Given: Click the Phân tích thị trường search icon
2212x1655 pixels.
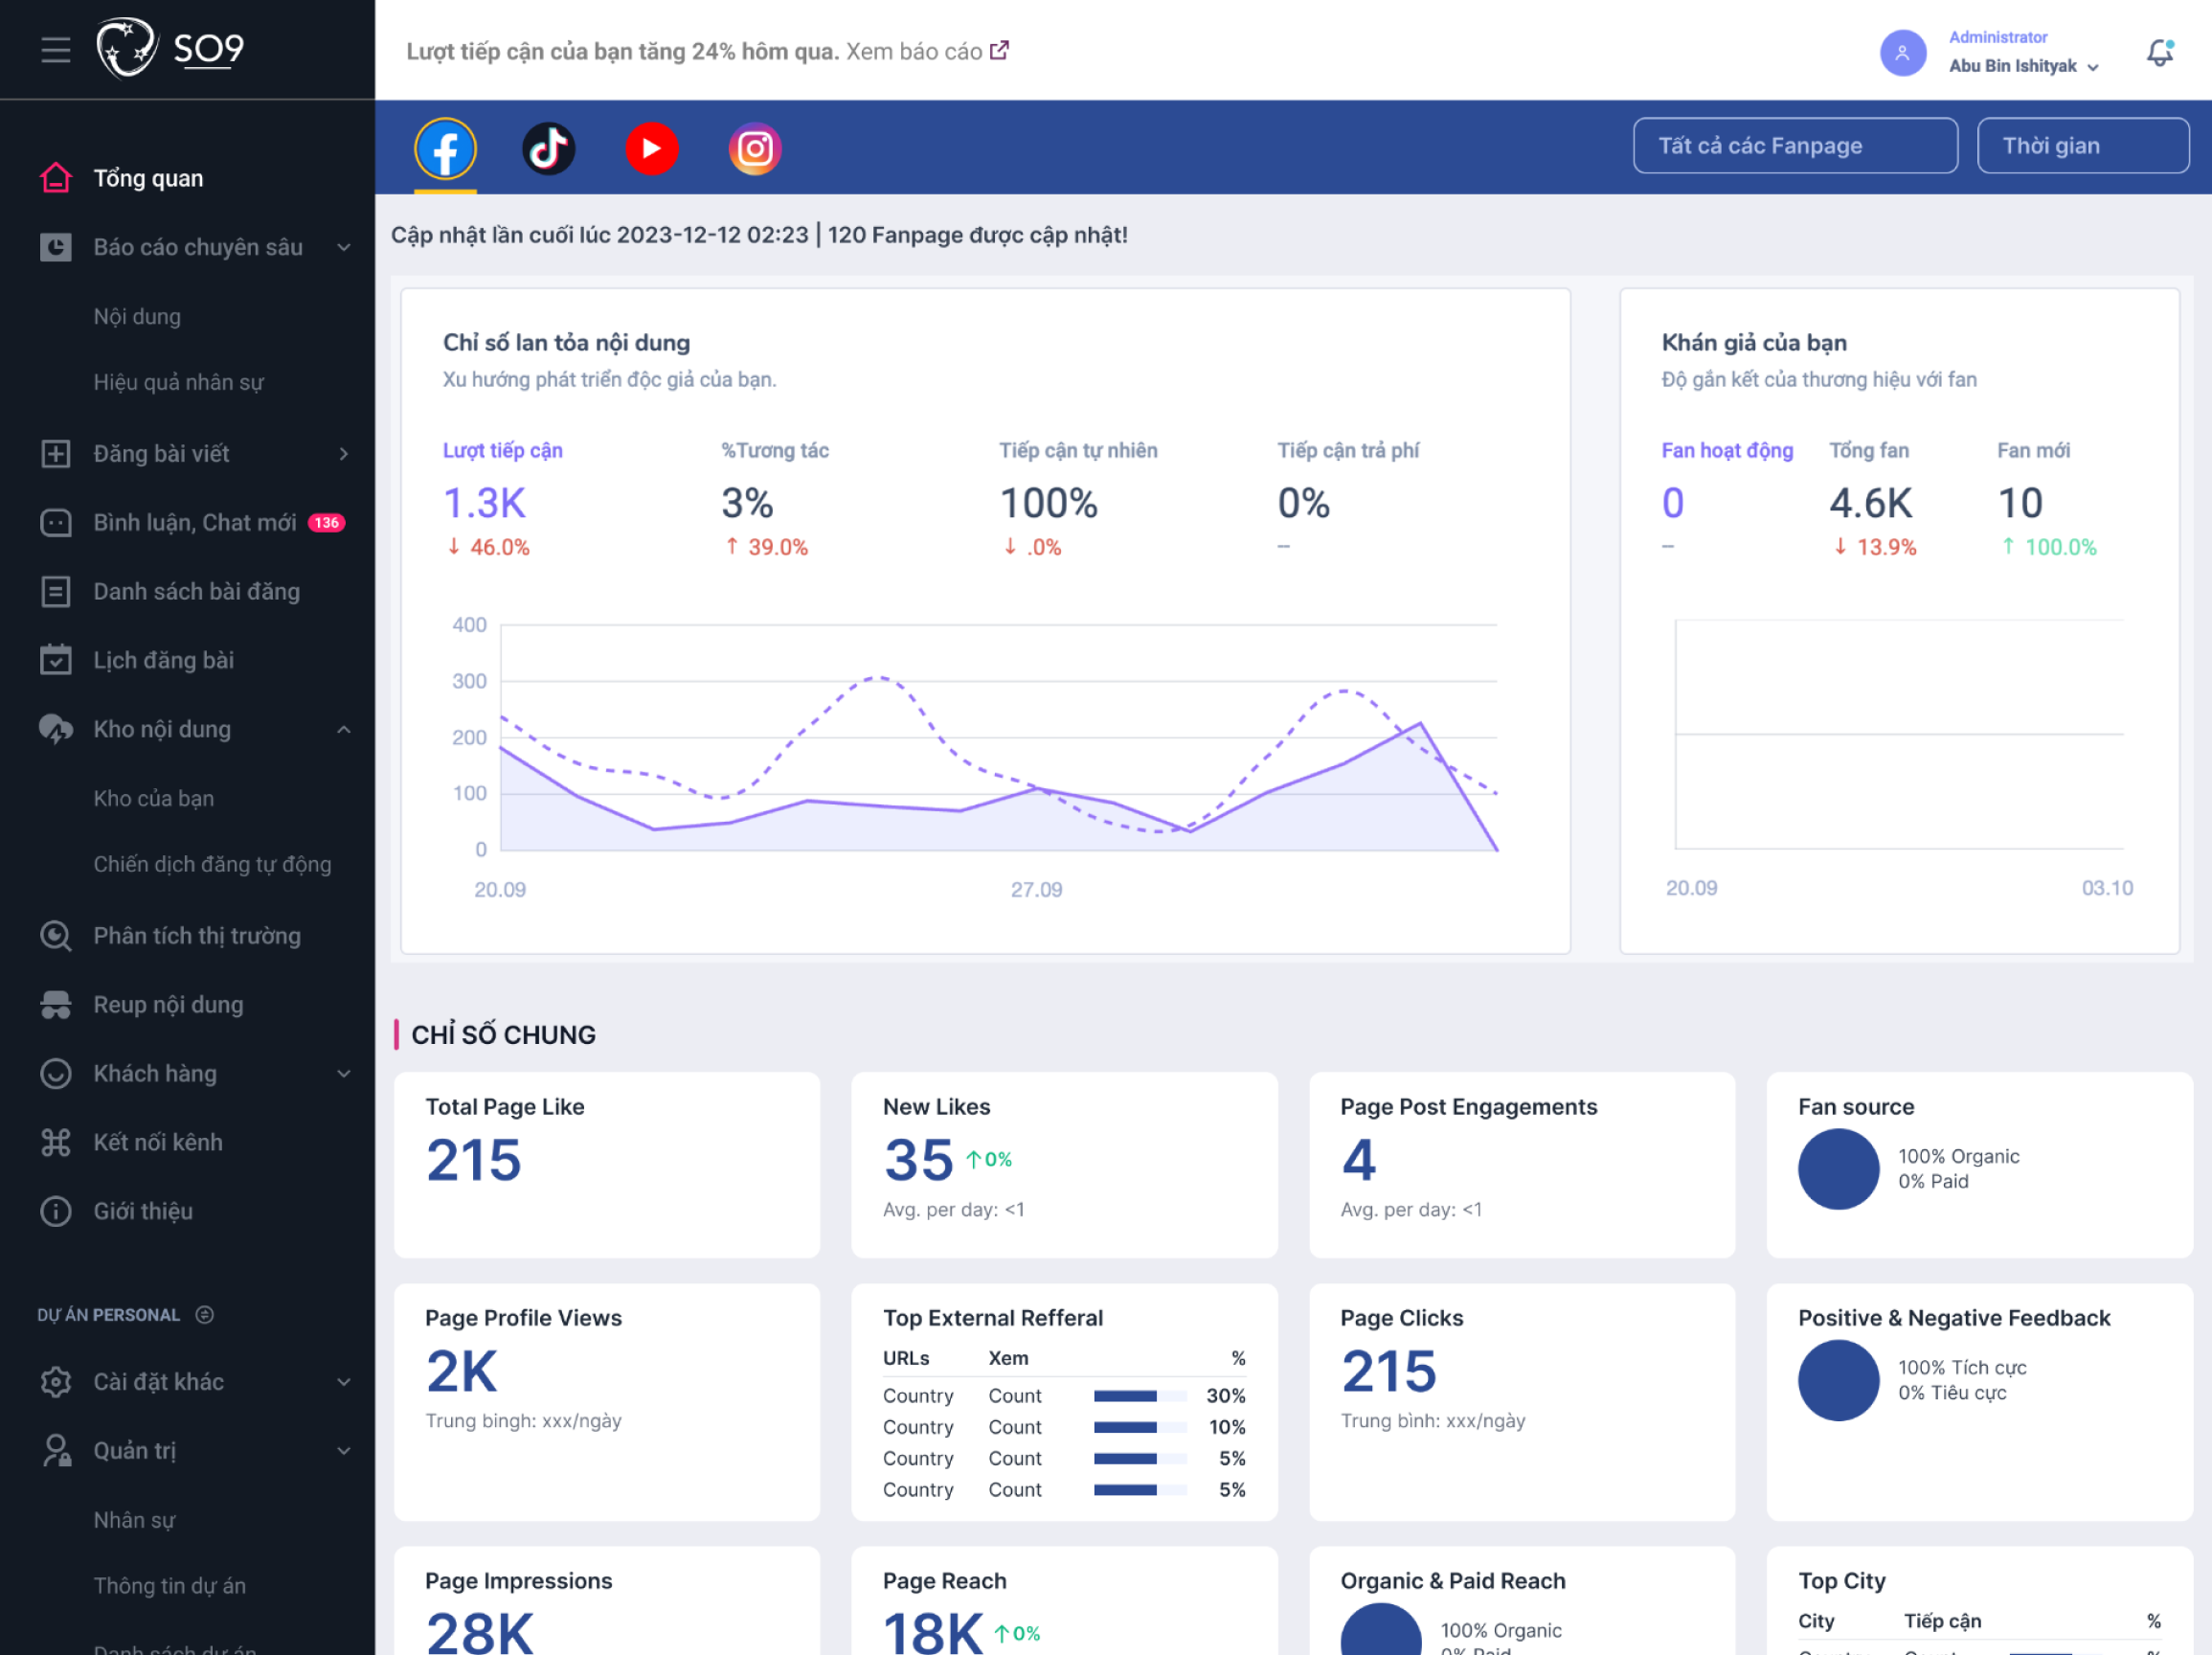Looking at the screenshot, I should click(56, 936).
